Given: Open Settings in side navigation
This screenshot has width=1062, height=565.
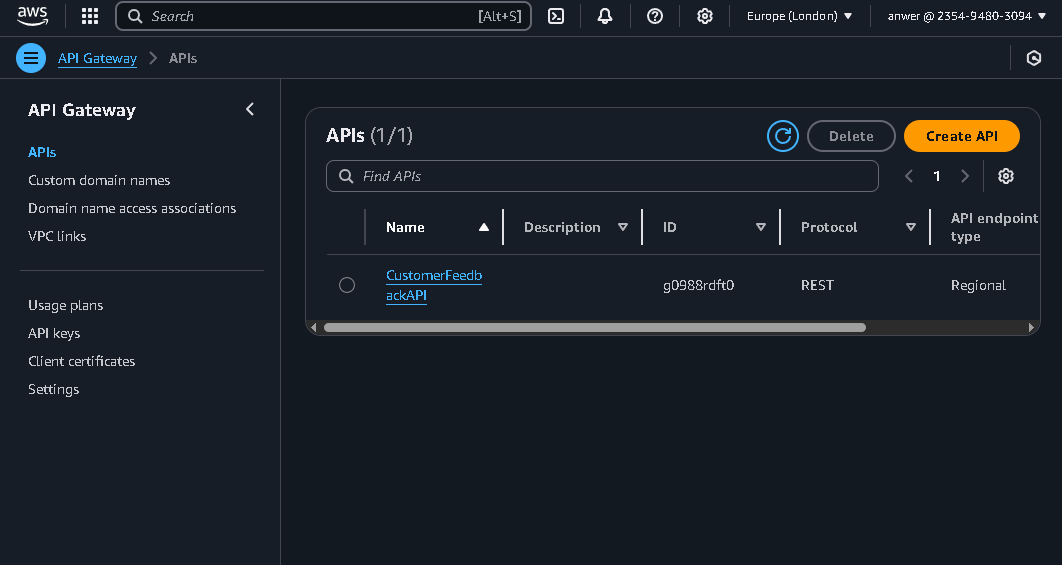Looking at the screenshot, I should point(54,389).
